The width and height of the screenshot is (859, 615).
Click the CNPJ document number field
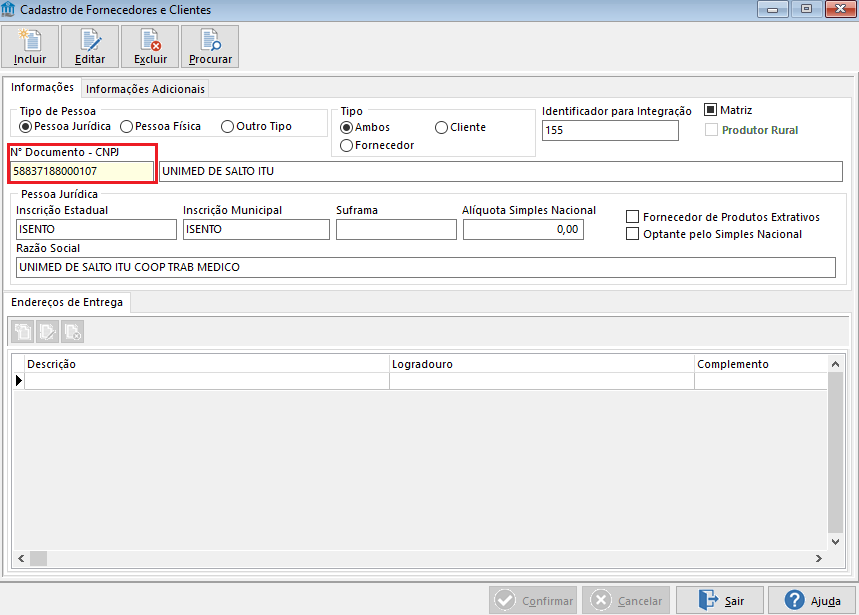point(82,171)
